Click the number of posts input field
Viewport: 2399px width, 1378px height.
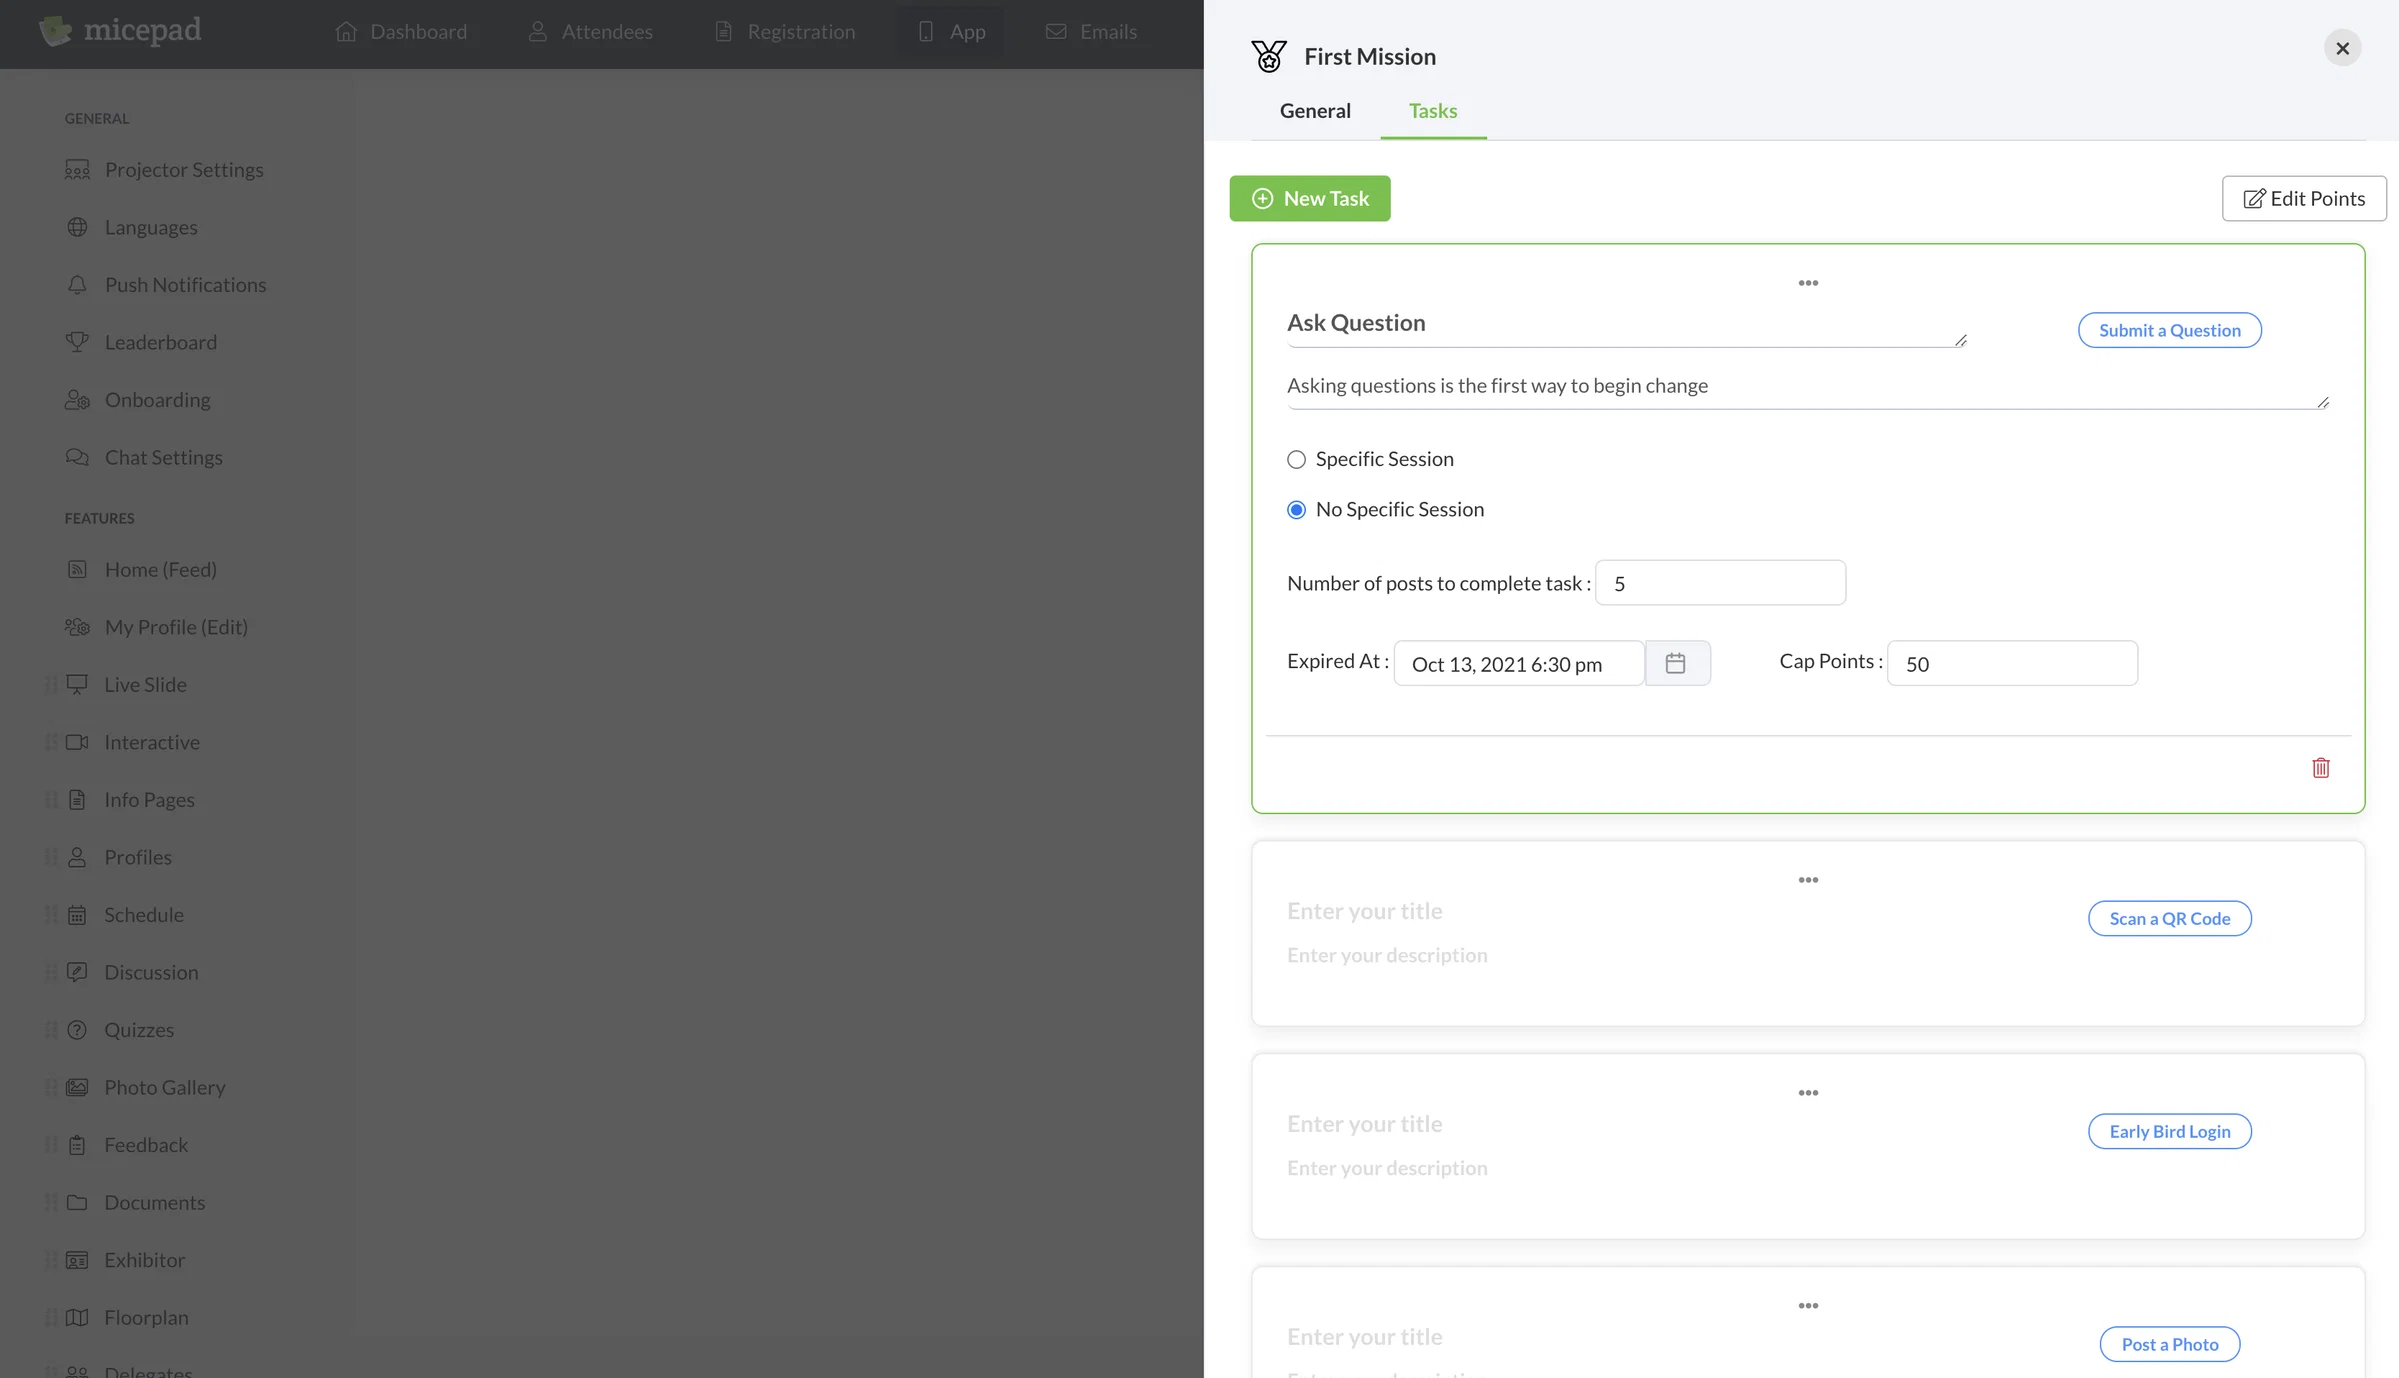[x=1720, y=583]
